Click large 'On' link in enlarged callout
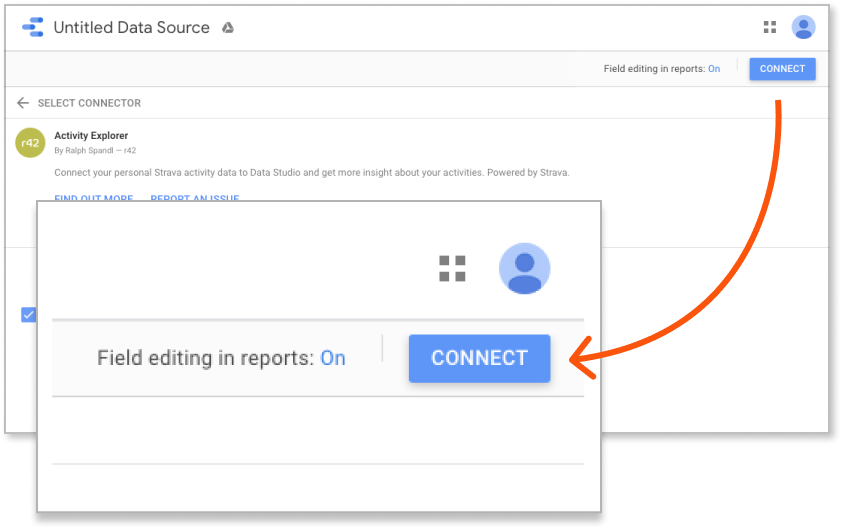 coord(333,358)
